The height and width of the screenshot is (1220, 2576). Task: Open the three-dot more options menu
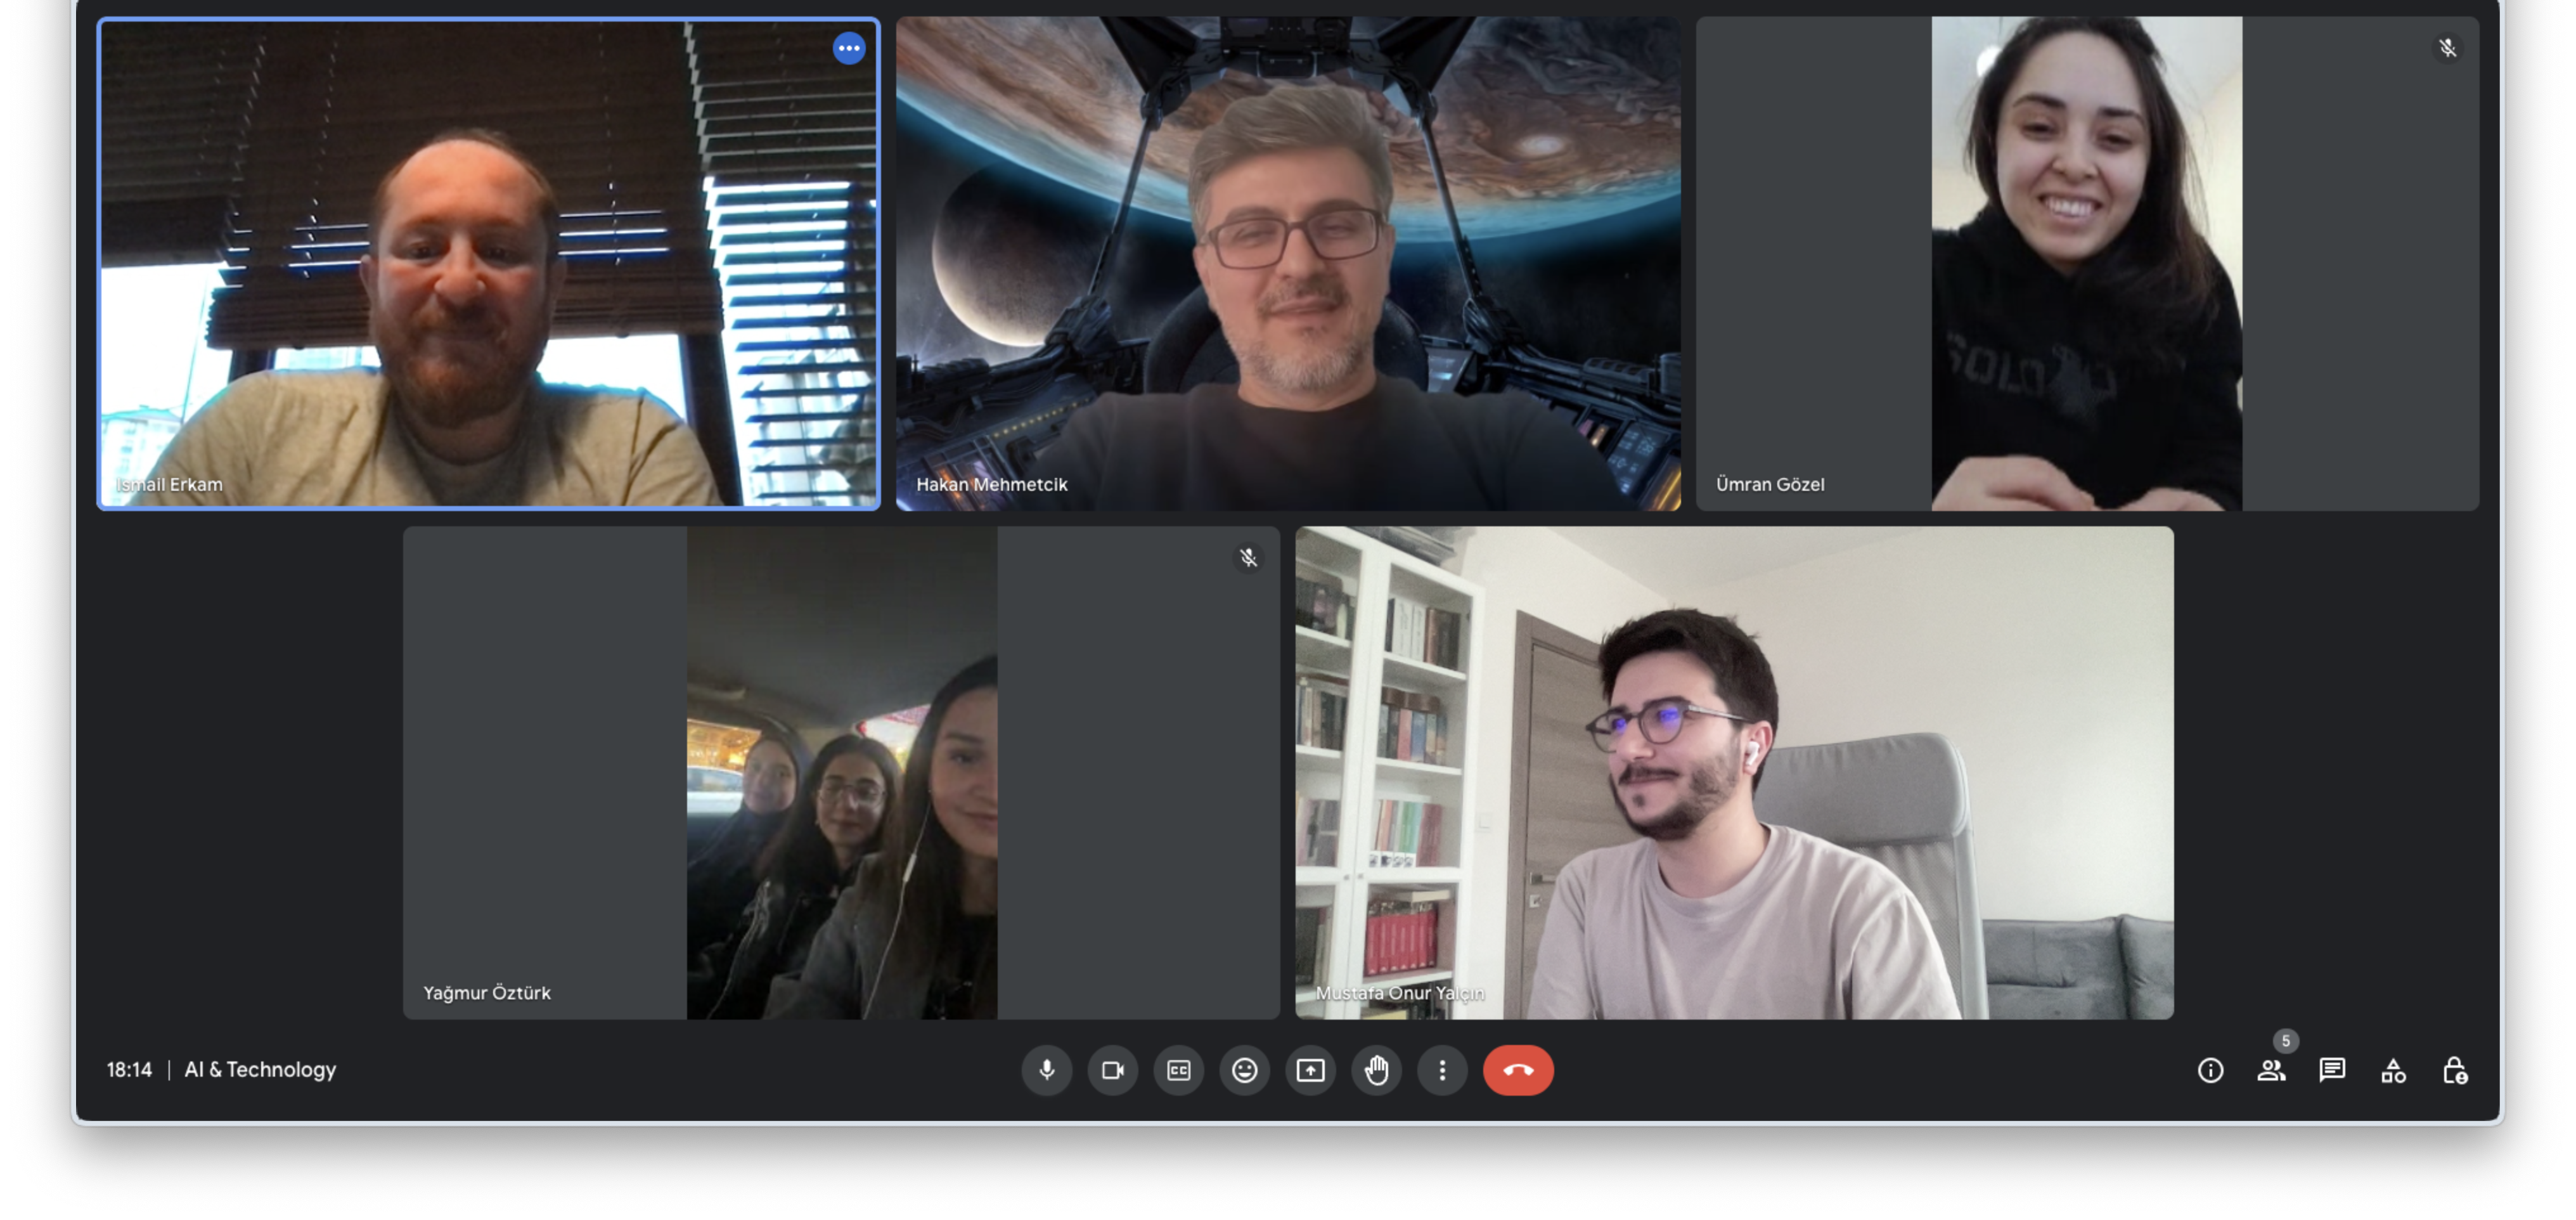1442,1070
